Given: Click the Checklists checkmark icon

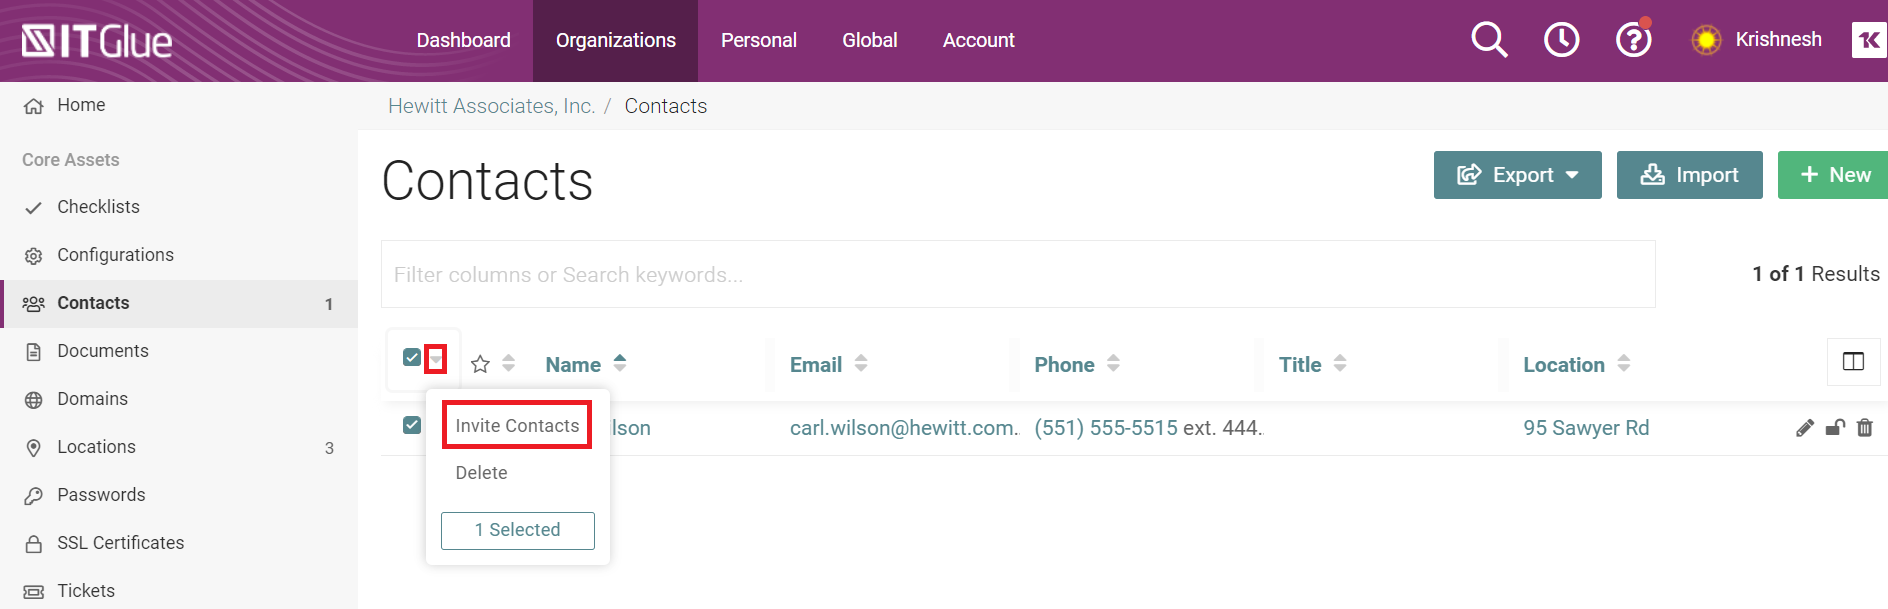Looking at the screenshot, I should click(34, 208).
